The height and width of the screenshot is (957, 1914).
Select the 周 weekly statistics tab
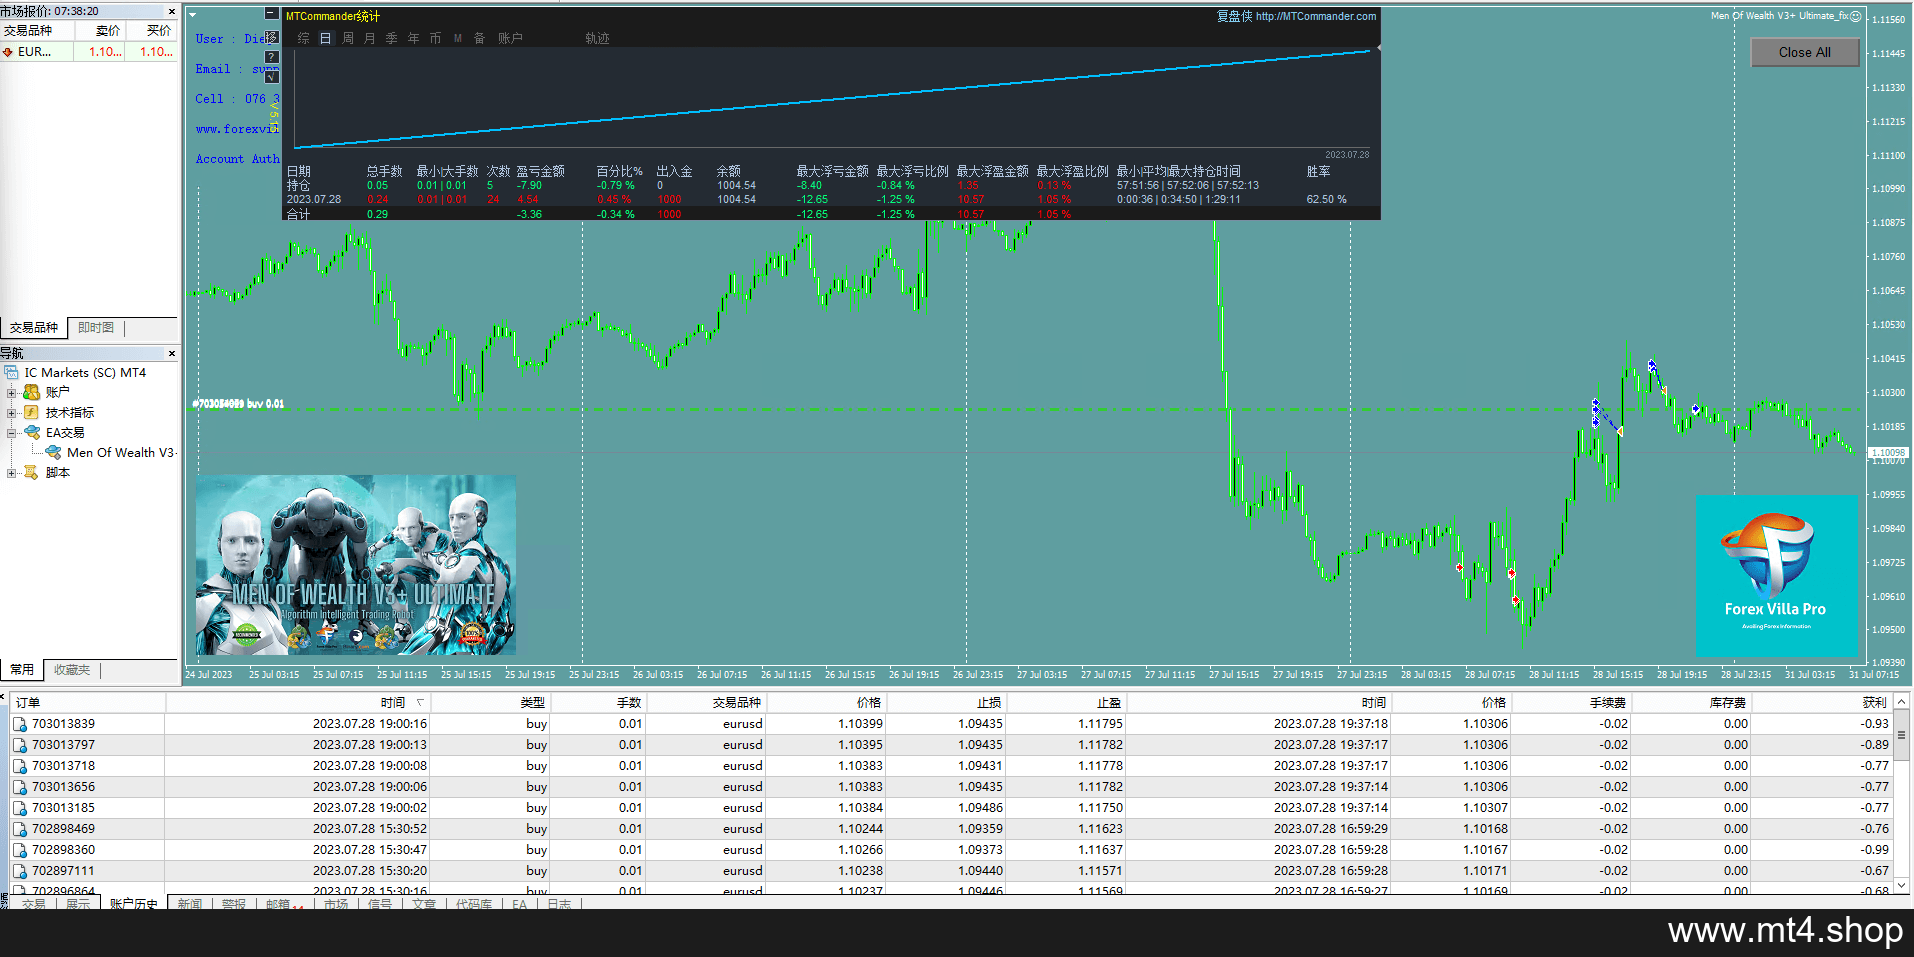(x=348, y=38)
